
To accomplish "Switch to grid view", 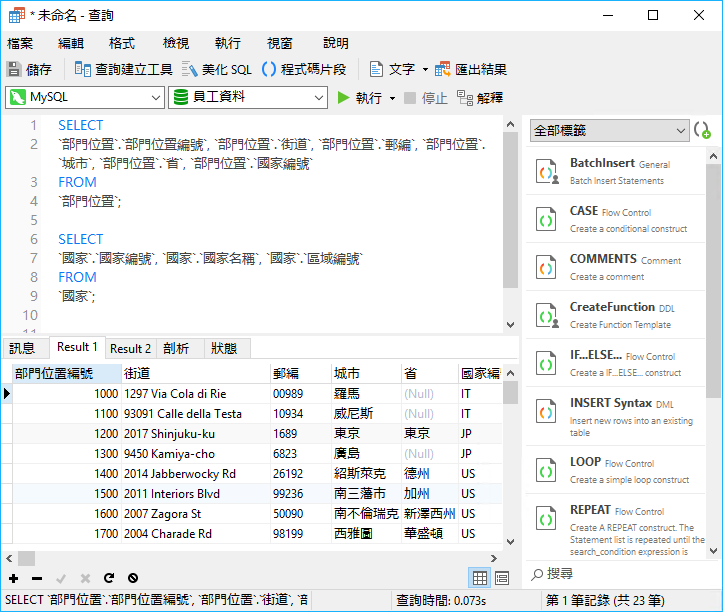I will pos(480,578).
